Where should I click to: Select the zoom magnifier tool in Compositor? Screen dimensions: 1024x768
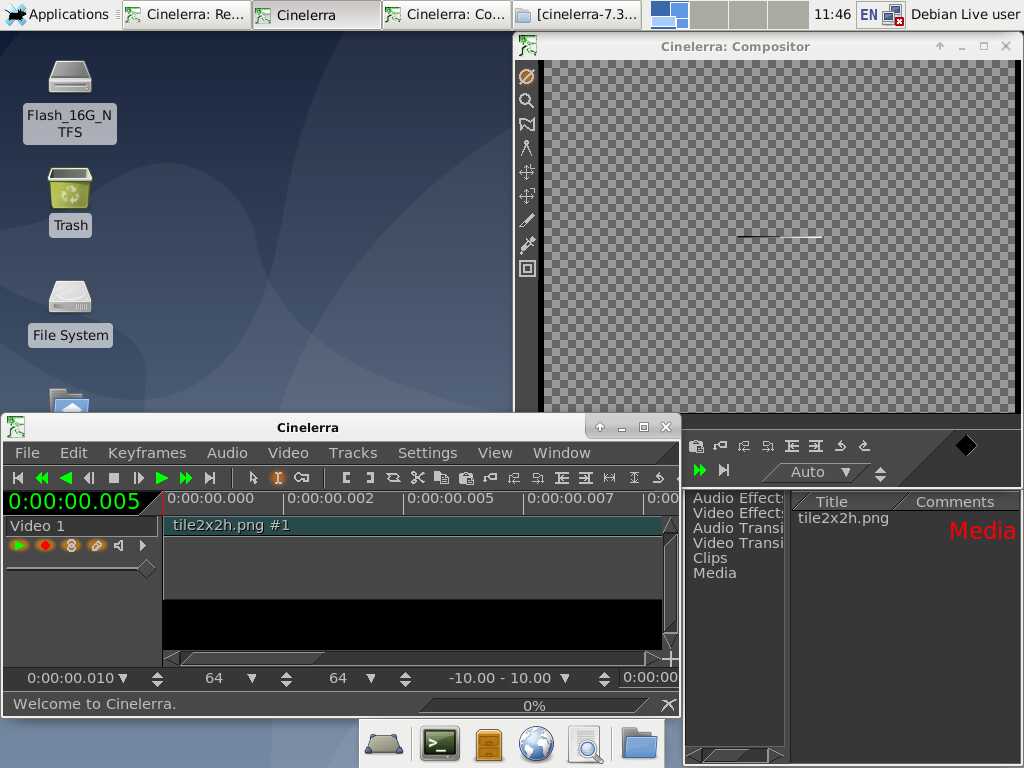click(x=527, y=100)
